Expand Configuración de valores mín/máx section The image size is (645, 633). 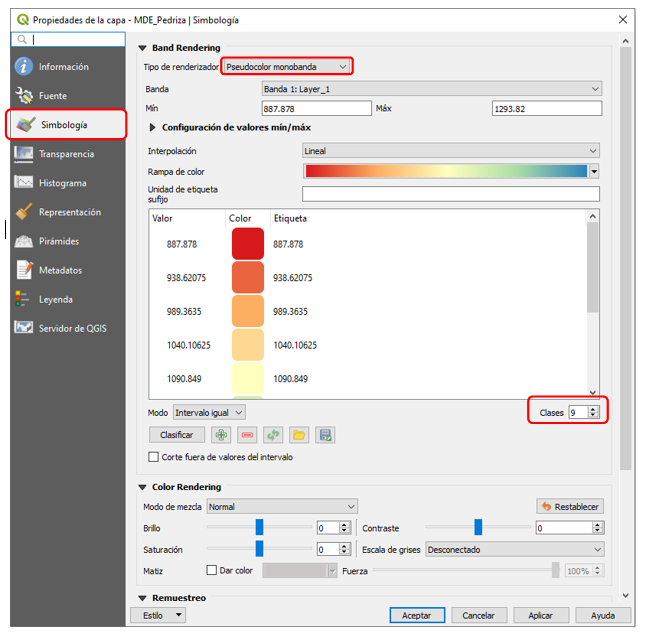pos(153,128)
